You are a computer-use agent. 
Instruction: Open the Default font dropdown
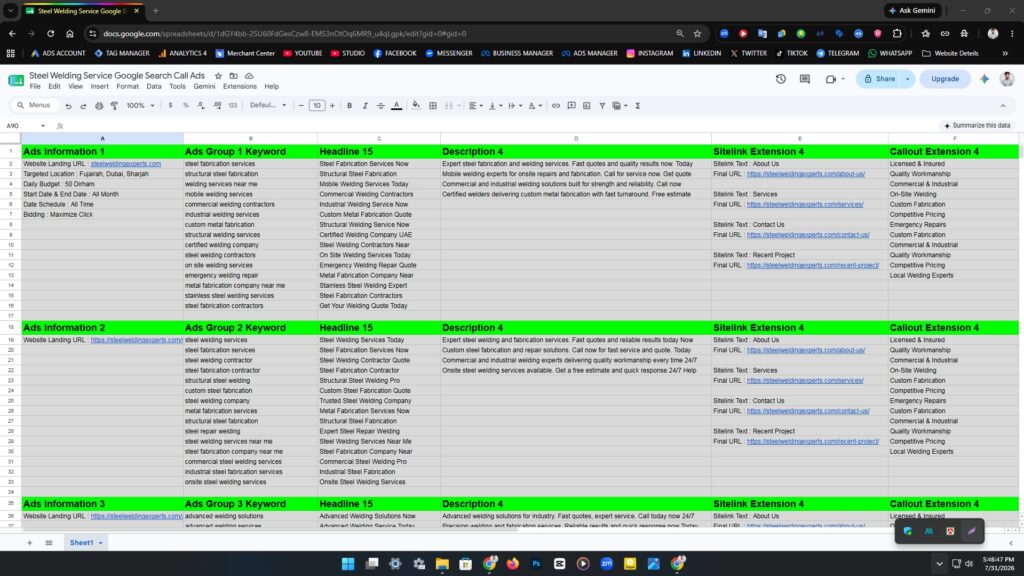(268, 105)
